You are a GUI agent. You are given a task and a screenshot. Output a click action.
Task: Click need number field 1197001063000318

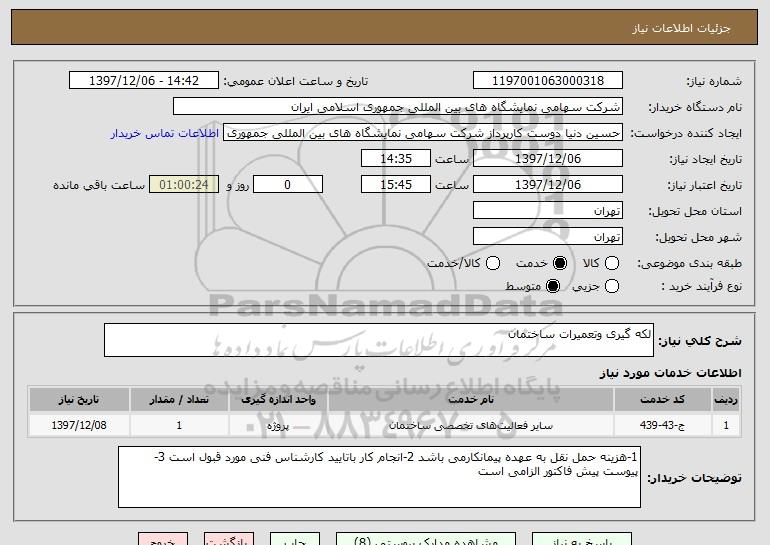coord(548,81)
